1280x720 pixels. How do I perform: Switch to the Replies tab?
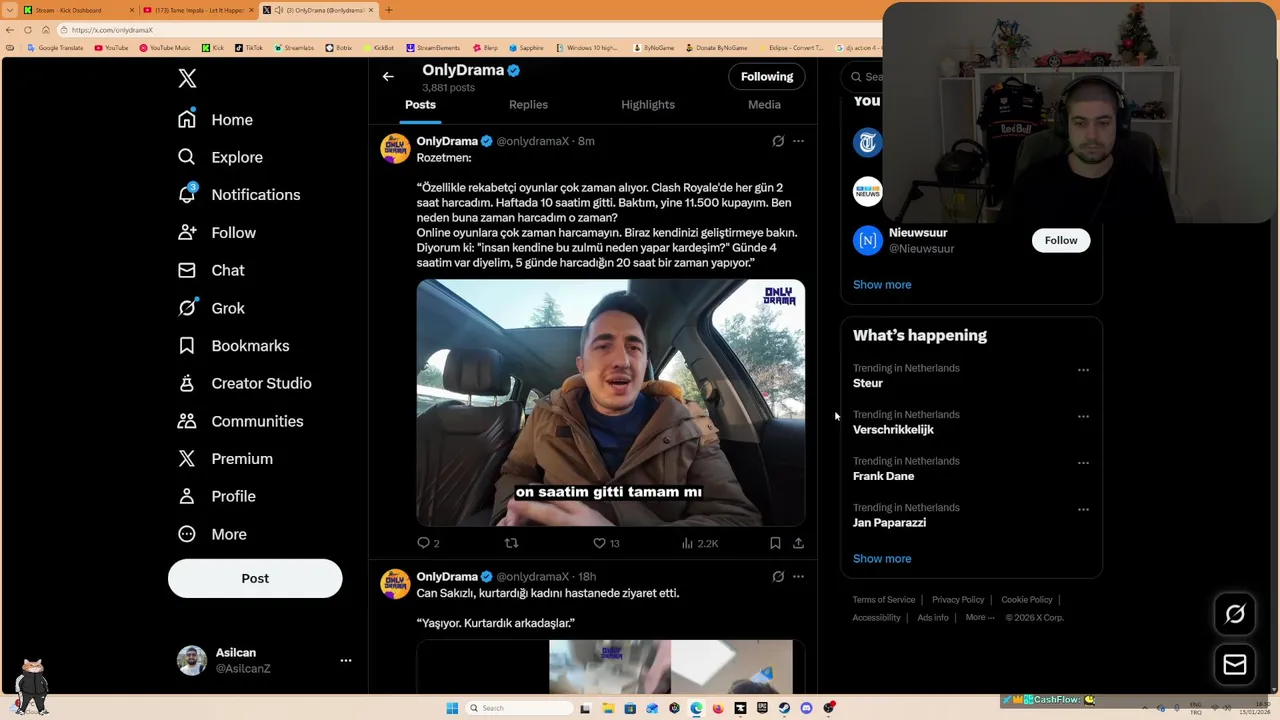pos(528,105)
